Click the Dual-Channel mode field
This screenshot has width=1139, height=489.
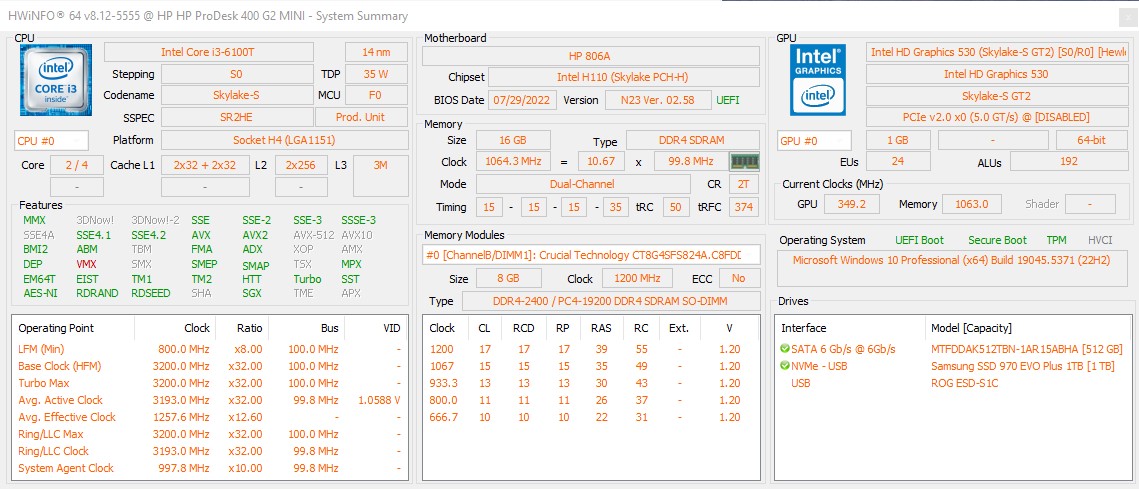pos(583,184)
